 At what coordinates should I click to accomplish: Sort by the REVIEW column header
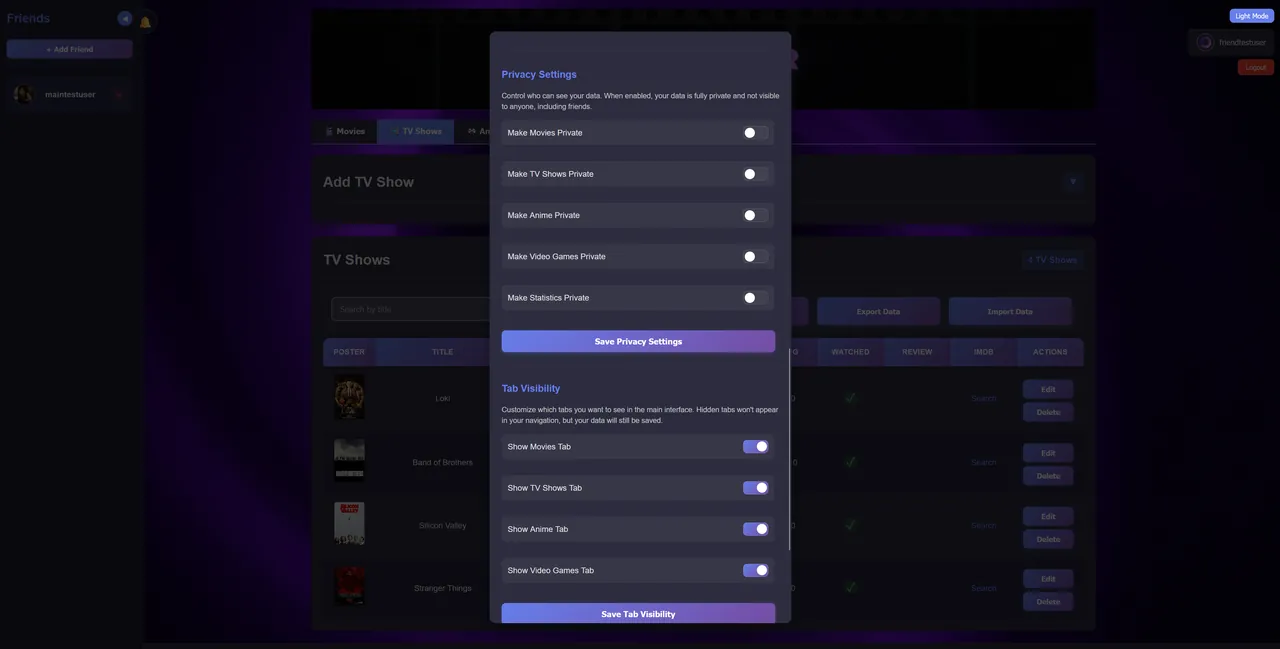(917, 352)
